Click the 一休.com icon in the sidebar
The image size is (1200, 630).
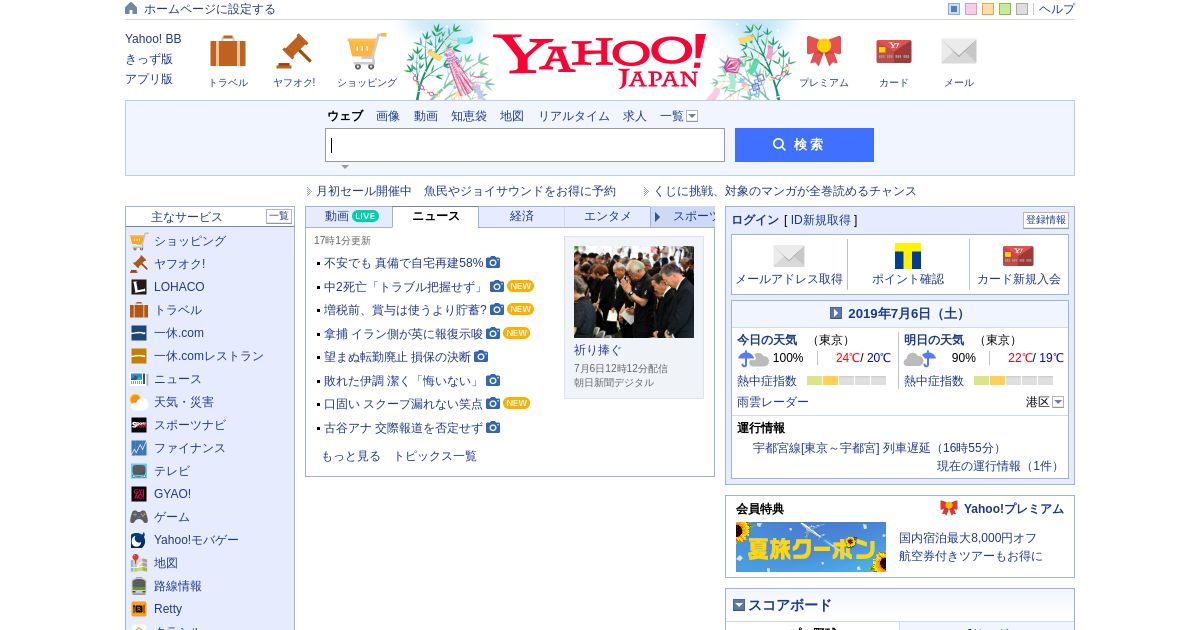(139, 333)
